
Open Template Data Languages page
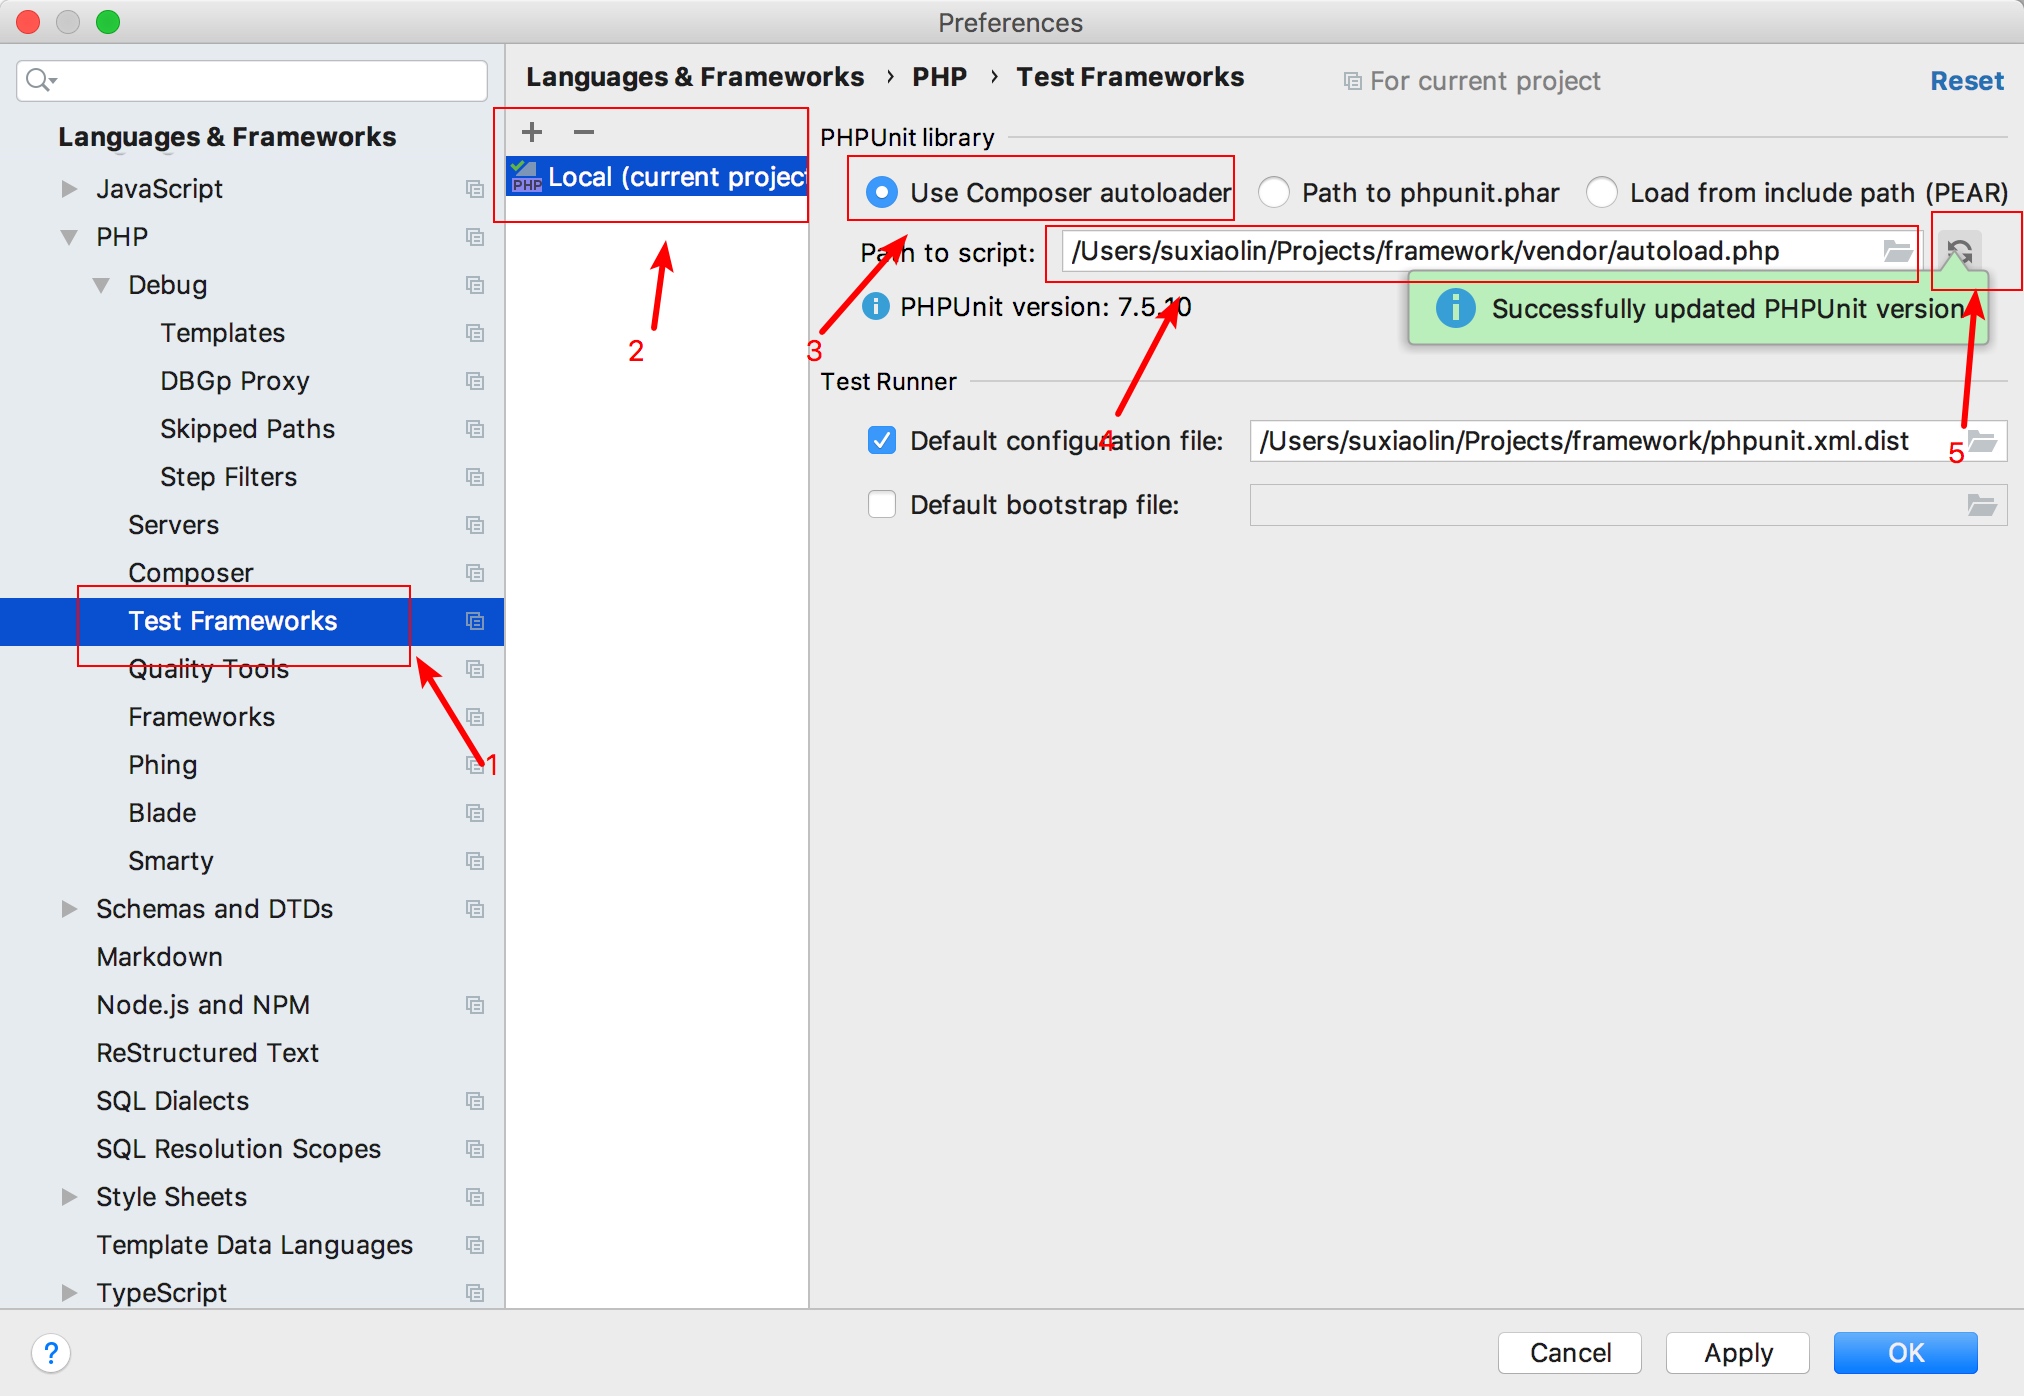point(254,1245)
